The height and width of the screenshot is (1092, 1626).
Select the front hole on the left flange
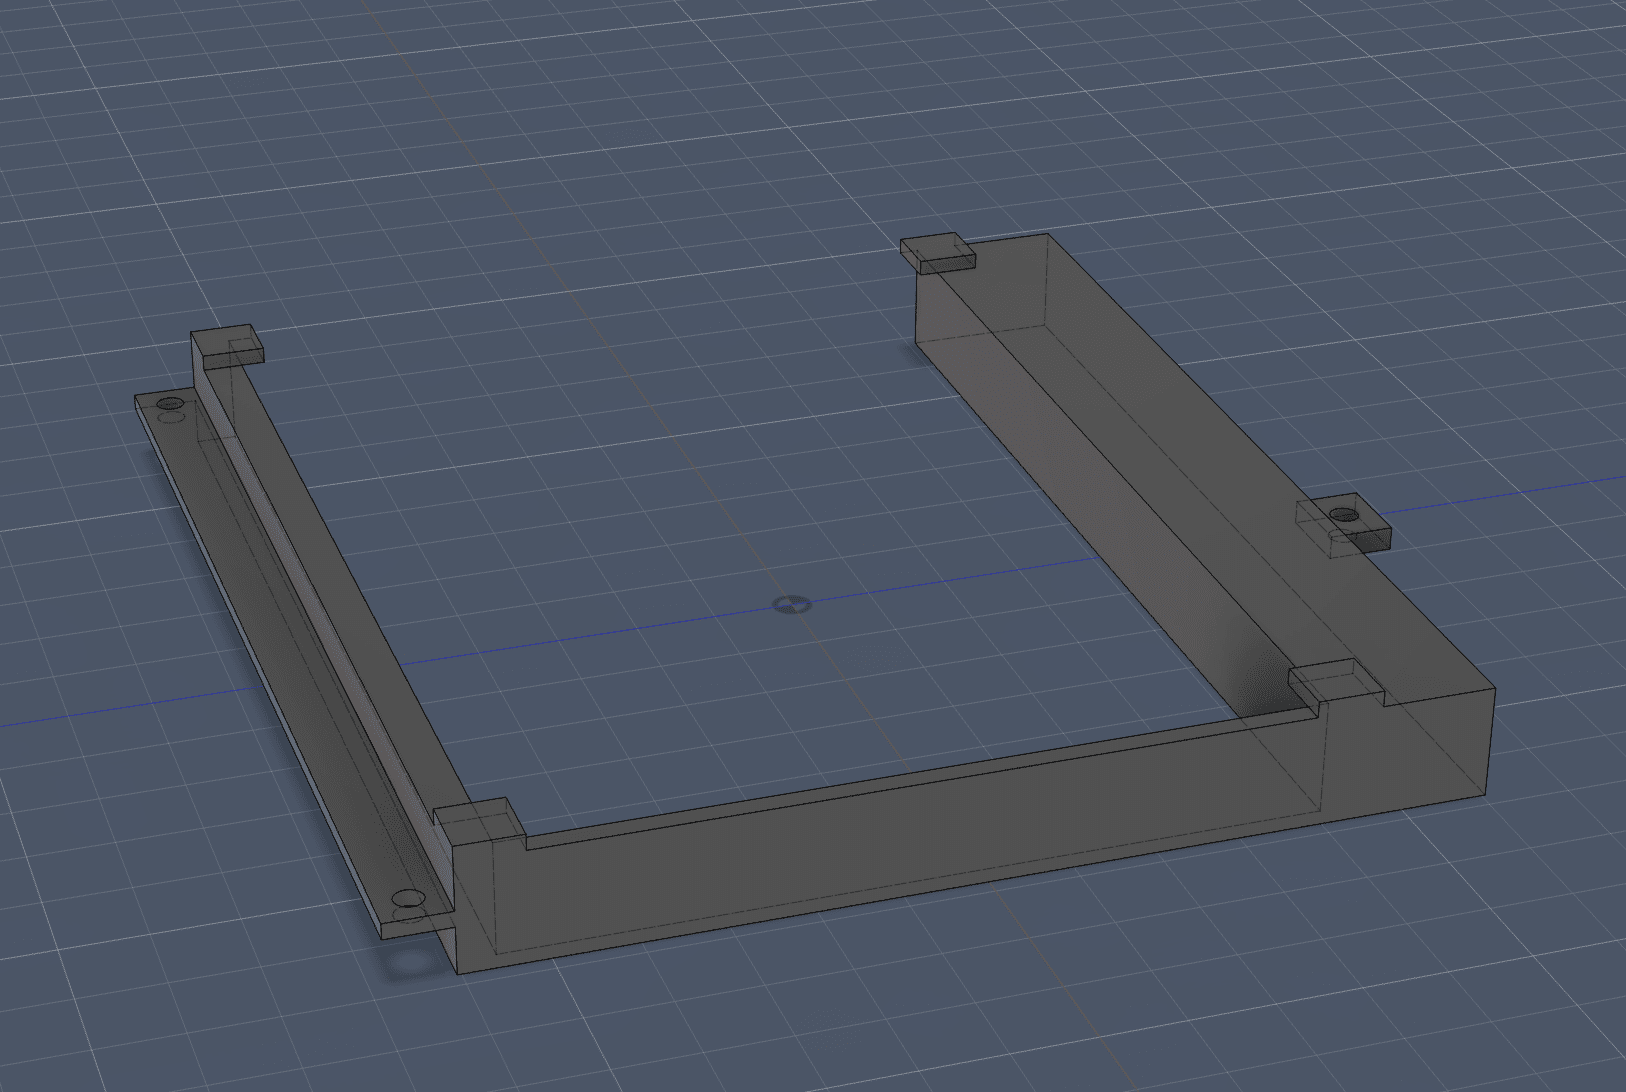tap(406, 896)
